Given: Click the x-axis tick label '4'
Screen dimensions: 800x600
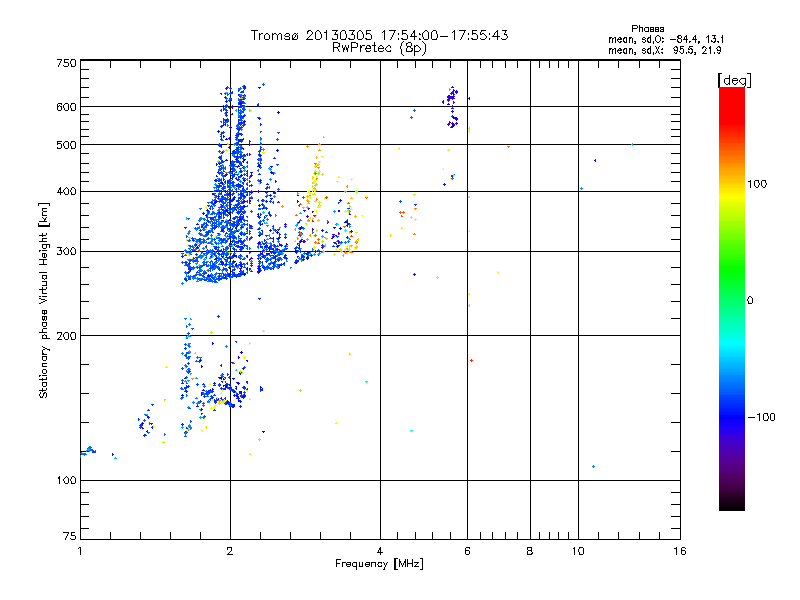Looking at the screenshot, I should point(380,551).
